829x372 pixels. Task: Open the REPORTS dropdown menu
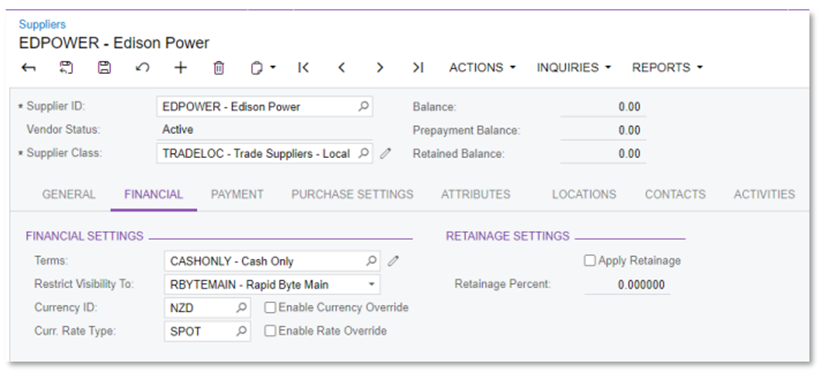(x=667, y=68)
